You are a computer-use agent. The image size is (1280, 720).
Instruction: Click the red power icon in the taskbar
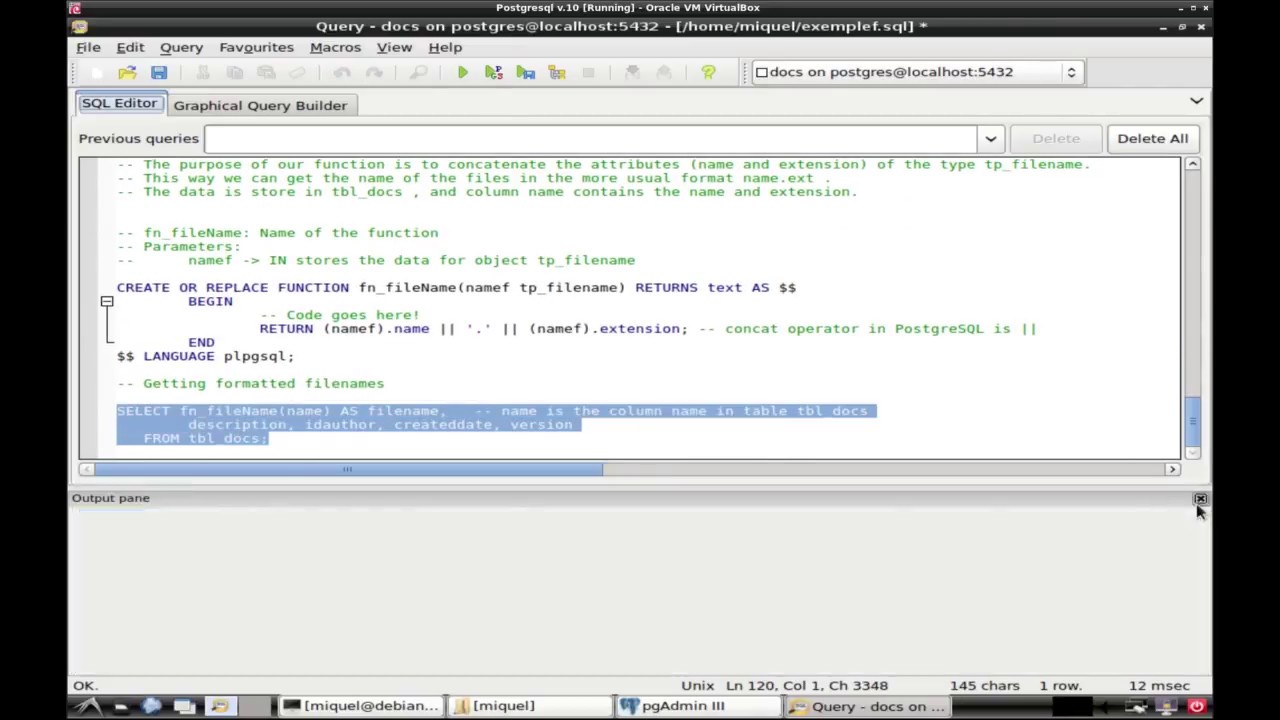[1196, 706]
